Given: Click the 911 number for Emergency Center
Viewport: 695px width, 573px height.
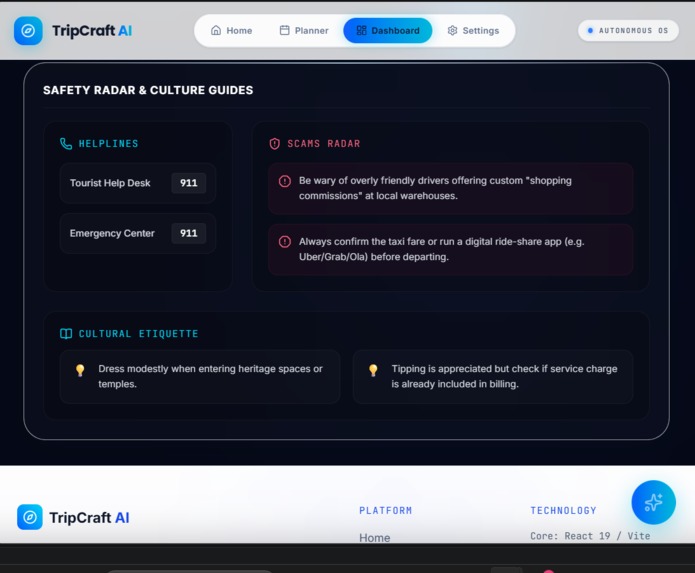Looking at the screenshot, I should click(189, 234).
